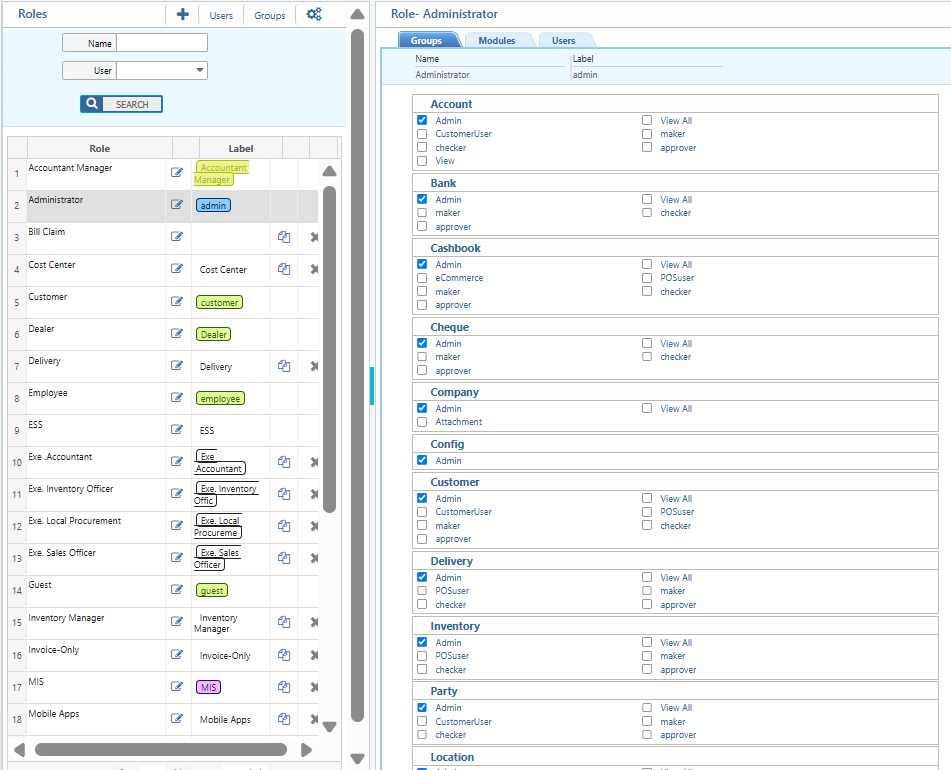Switch to the Modules tab
The image size is (951, 770).
click(497, 41)
